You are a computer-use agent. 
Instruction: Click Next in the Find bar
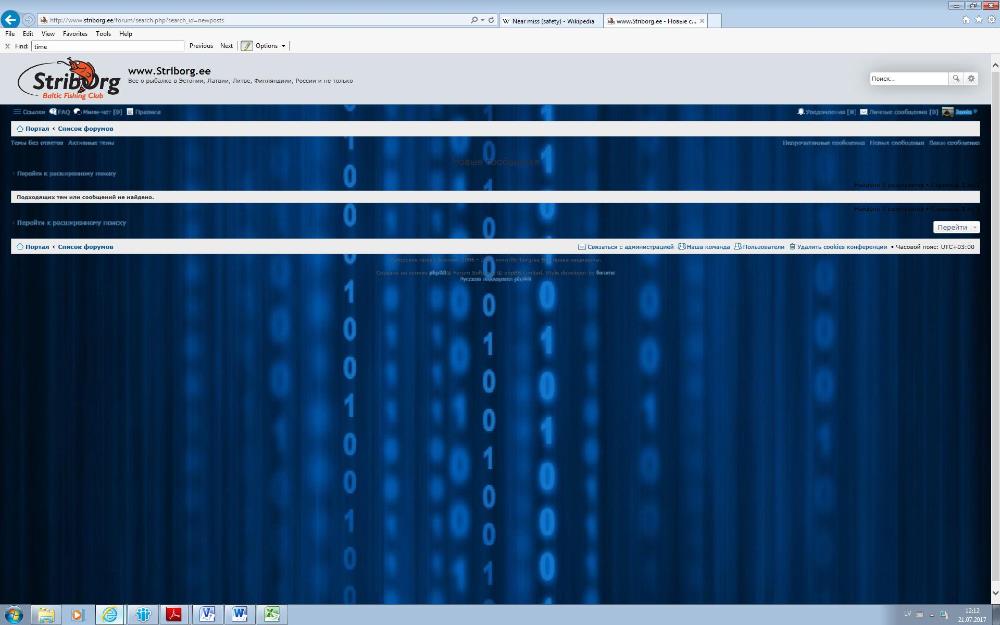227,46
